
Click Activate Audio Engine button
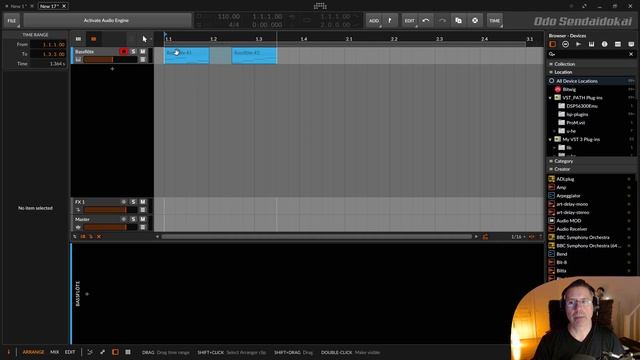107,20
